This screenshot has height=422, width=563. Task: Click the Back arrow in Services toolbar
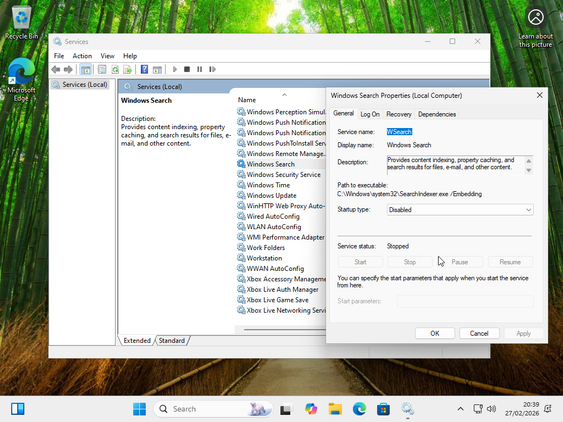56,69
